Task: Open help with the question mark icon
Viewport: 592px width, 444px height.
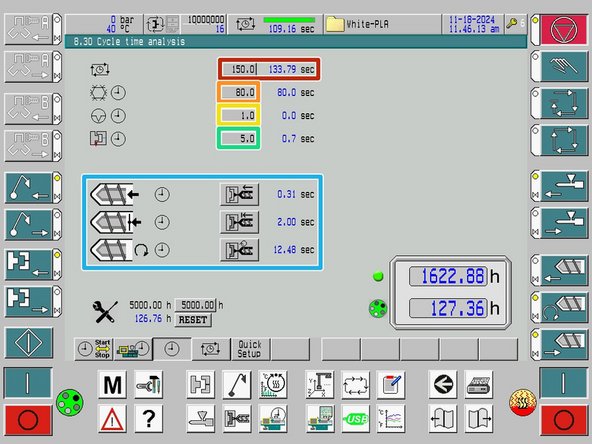Action: coord(149,419)
